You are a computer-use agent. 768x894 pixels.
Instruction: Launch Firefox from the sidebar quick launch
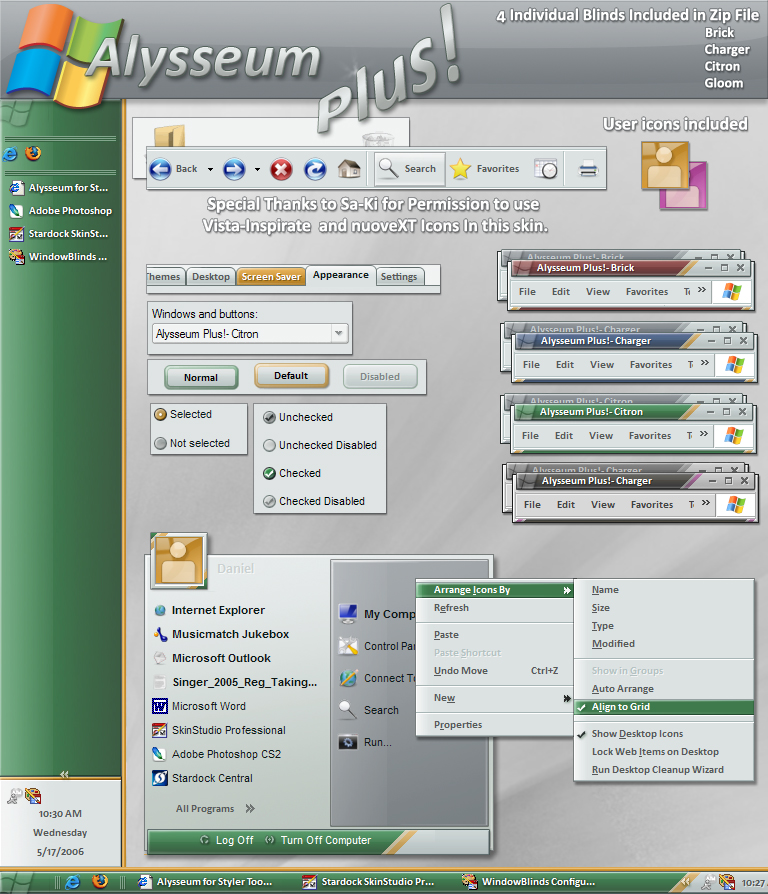click(33, 153)
